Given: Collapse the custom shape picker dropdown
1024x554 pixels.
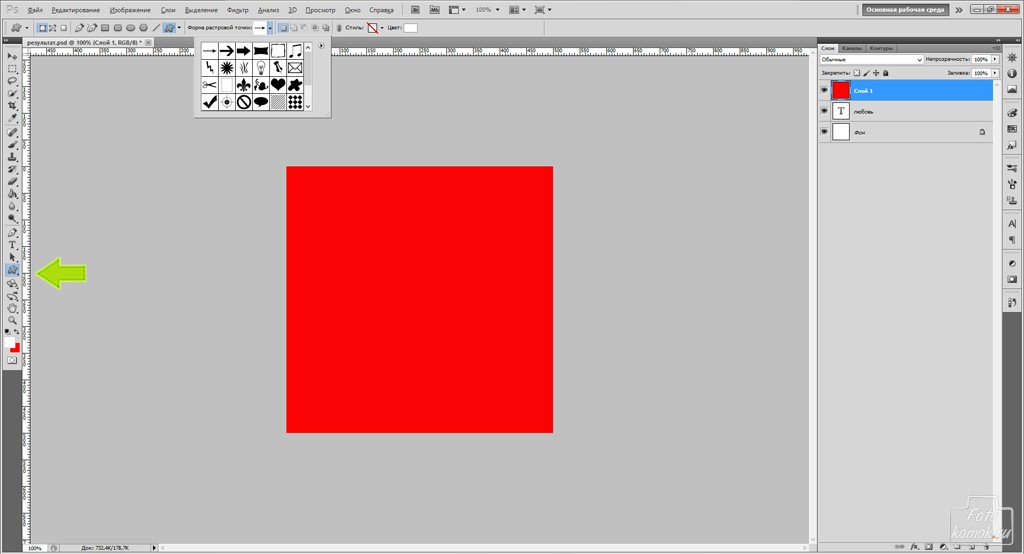Looking at the screenshot, I should tap(270, 28).
